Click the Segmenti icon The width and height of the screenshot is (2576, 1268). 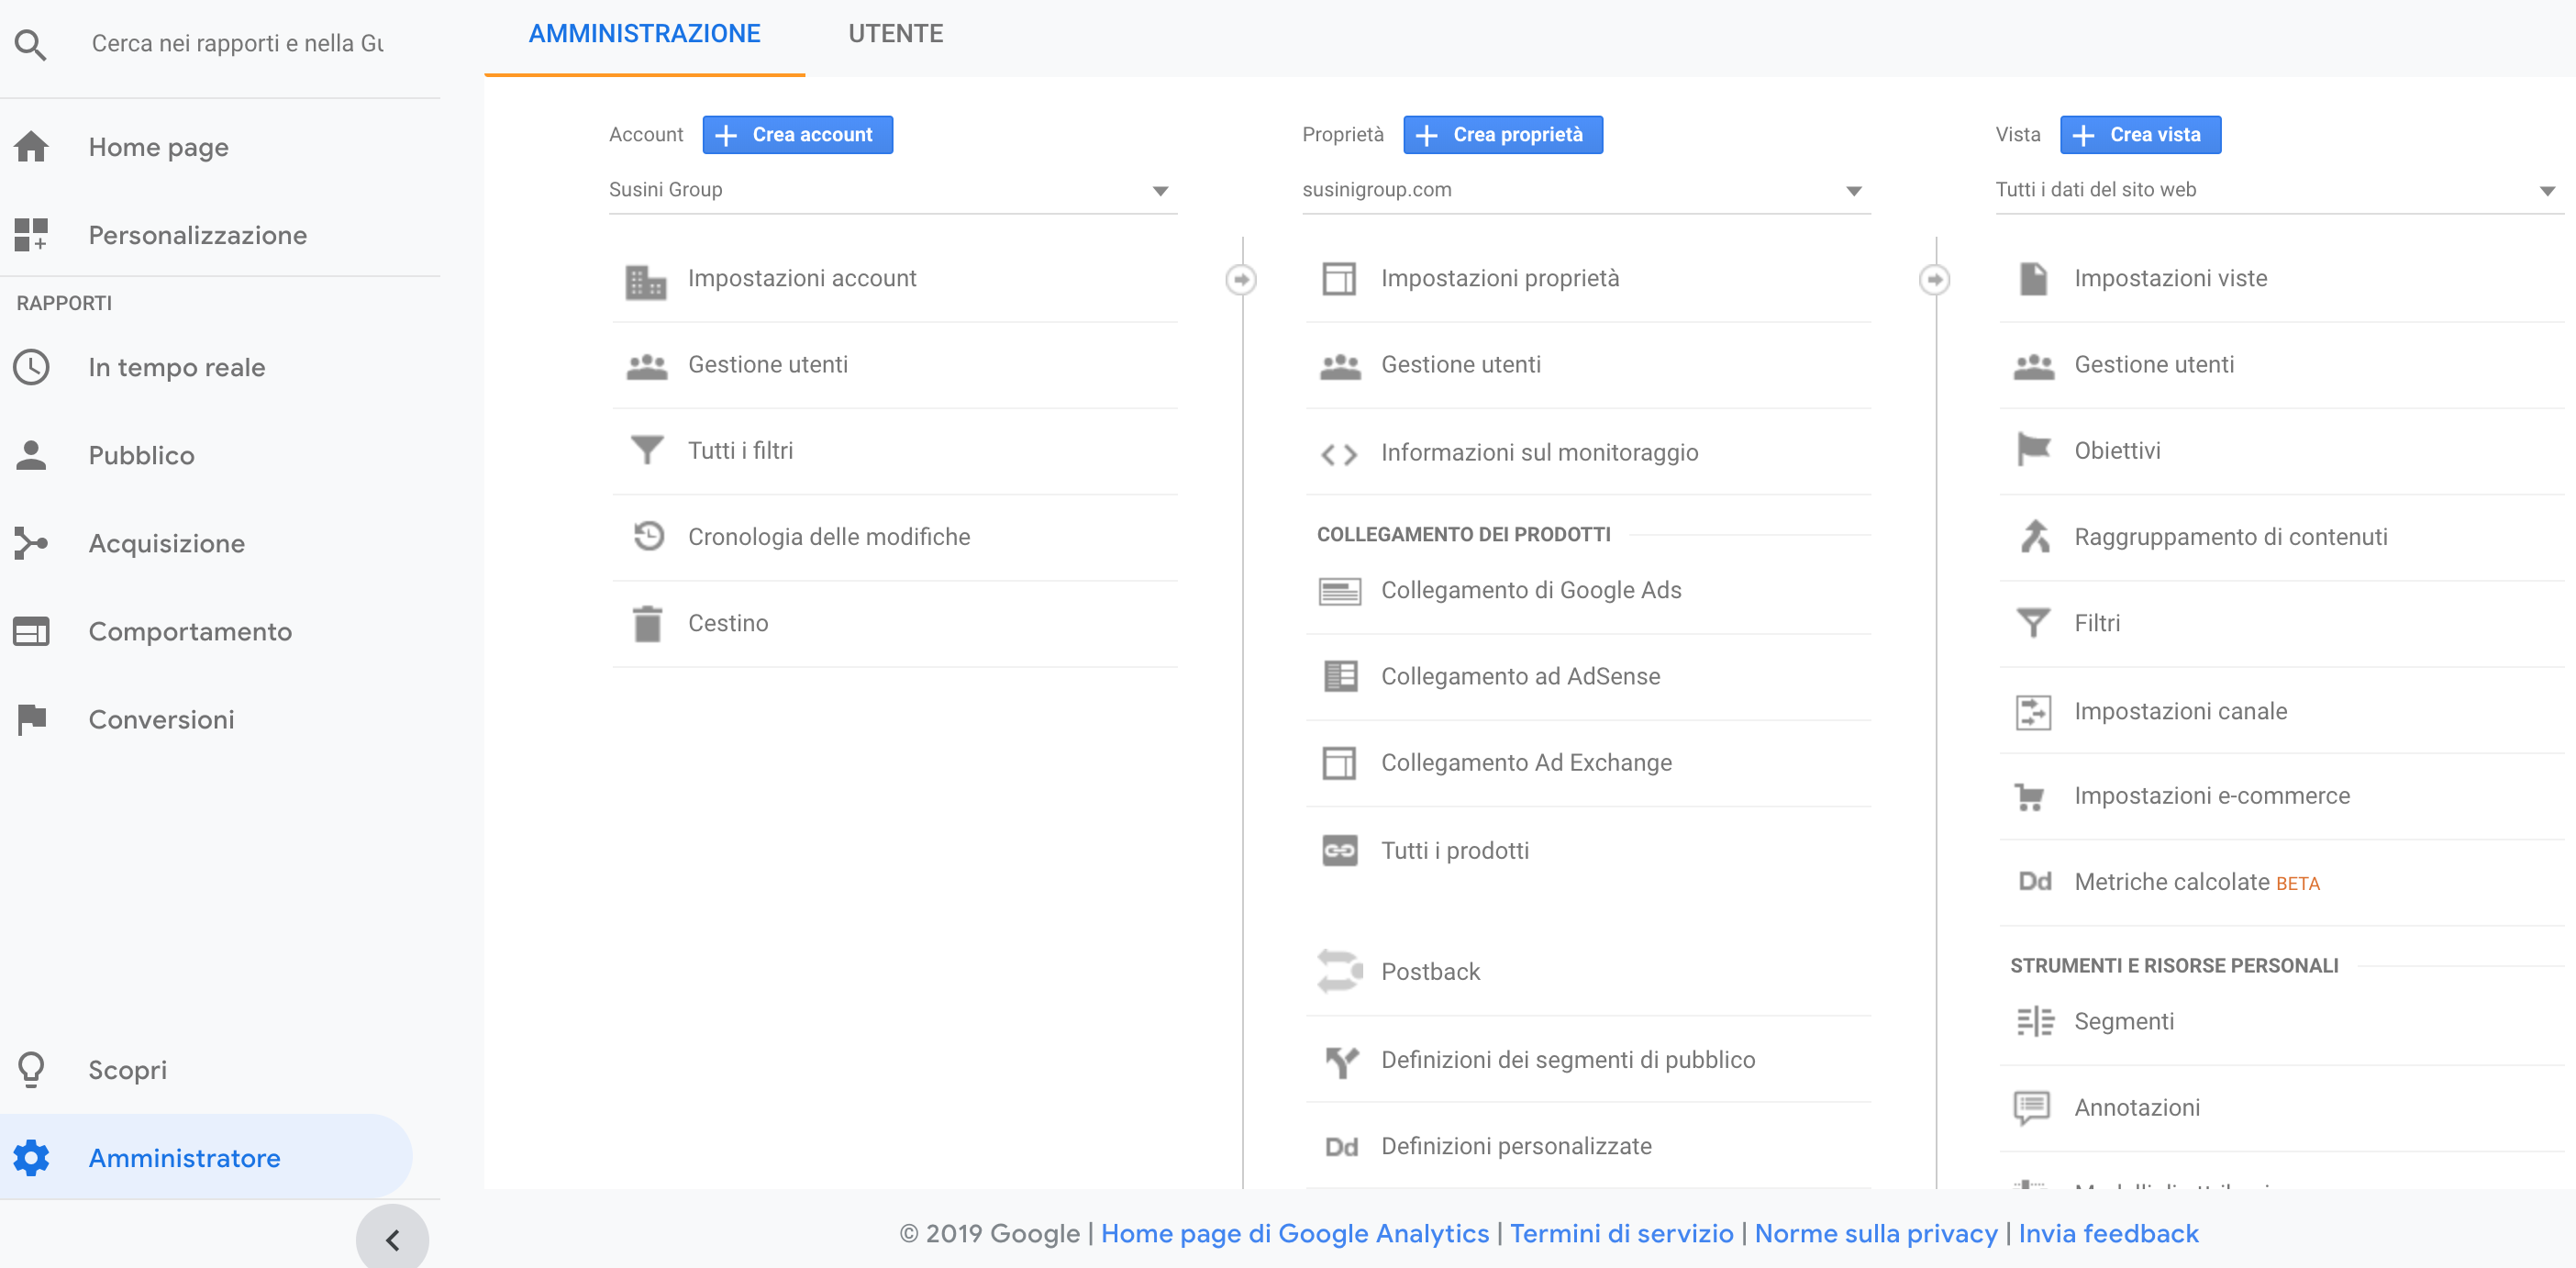coord(2034,1021)
